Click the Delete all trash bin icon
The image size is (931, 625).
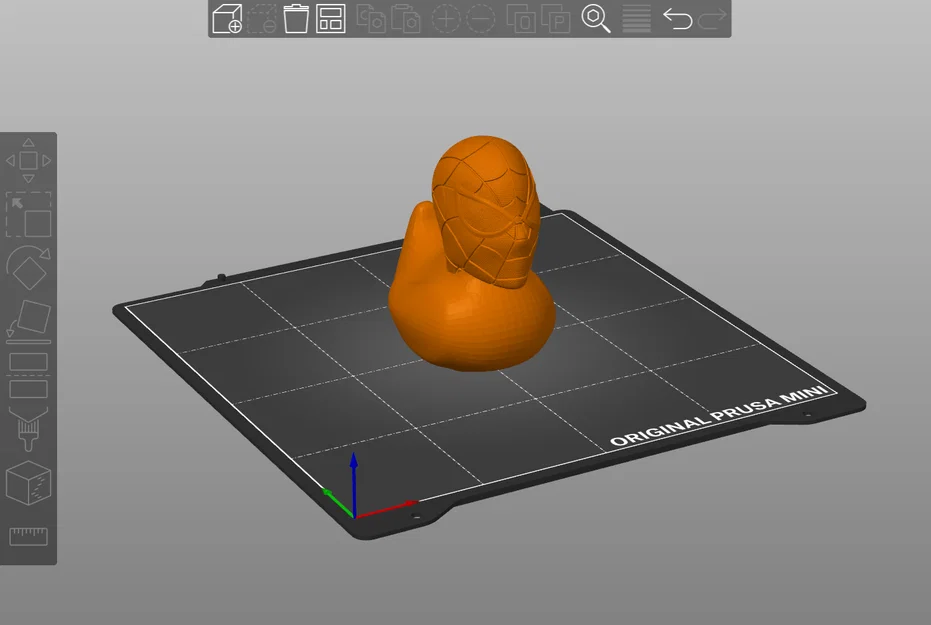coord(296,18)
